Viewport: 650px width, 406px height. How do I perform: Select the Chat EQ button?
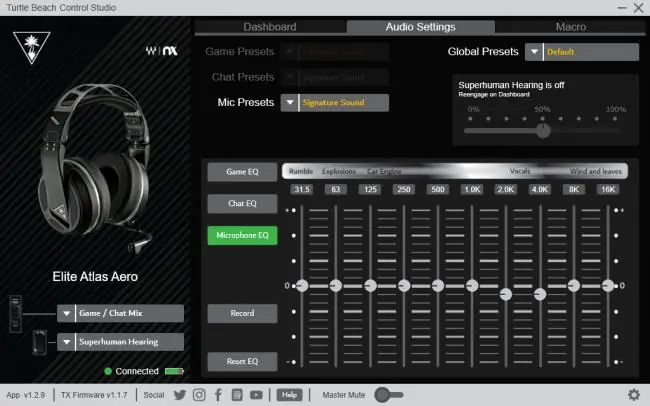tap(243, 204)
